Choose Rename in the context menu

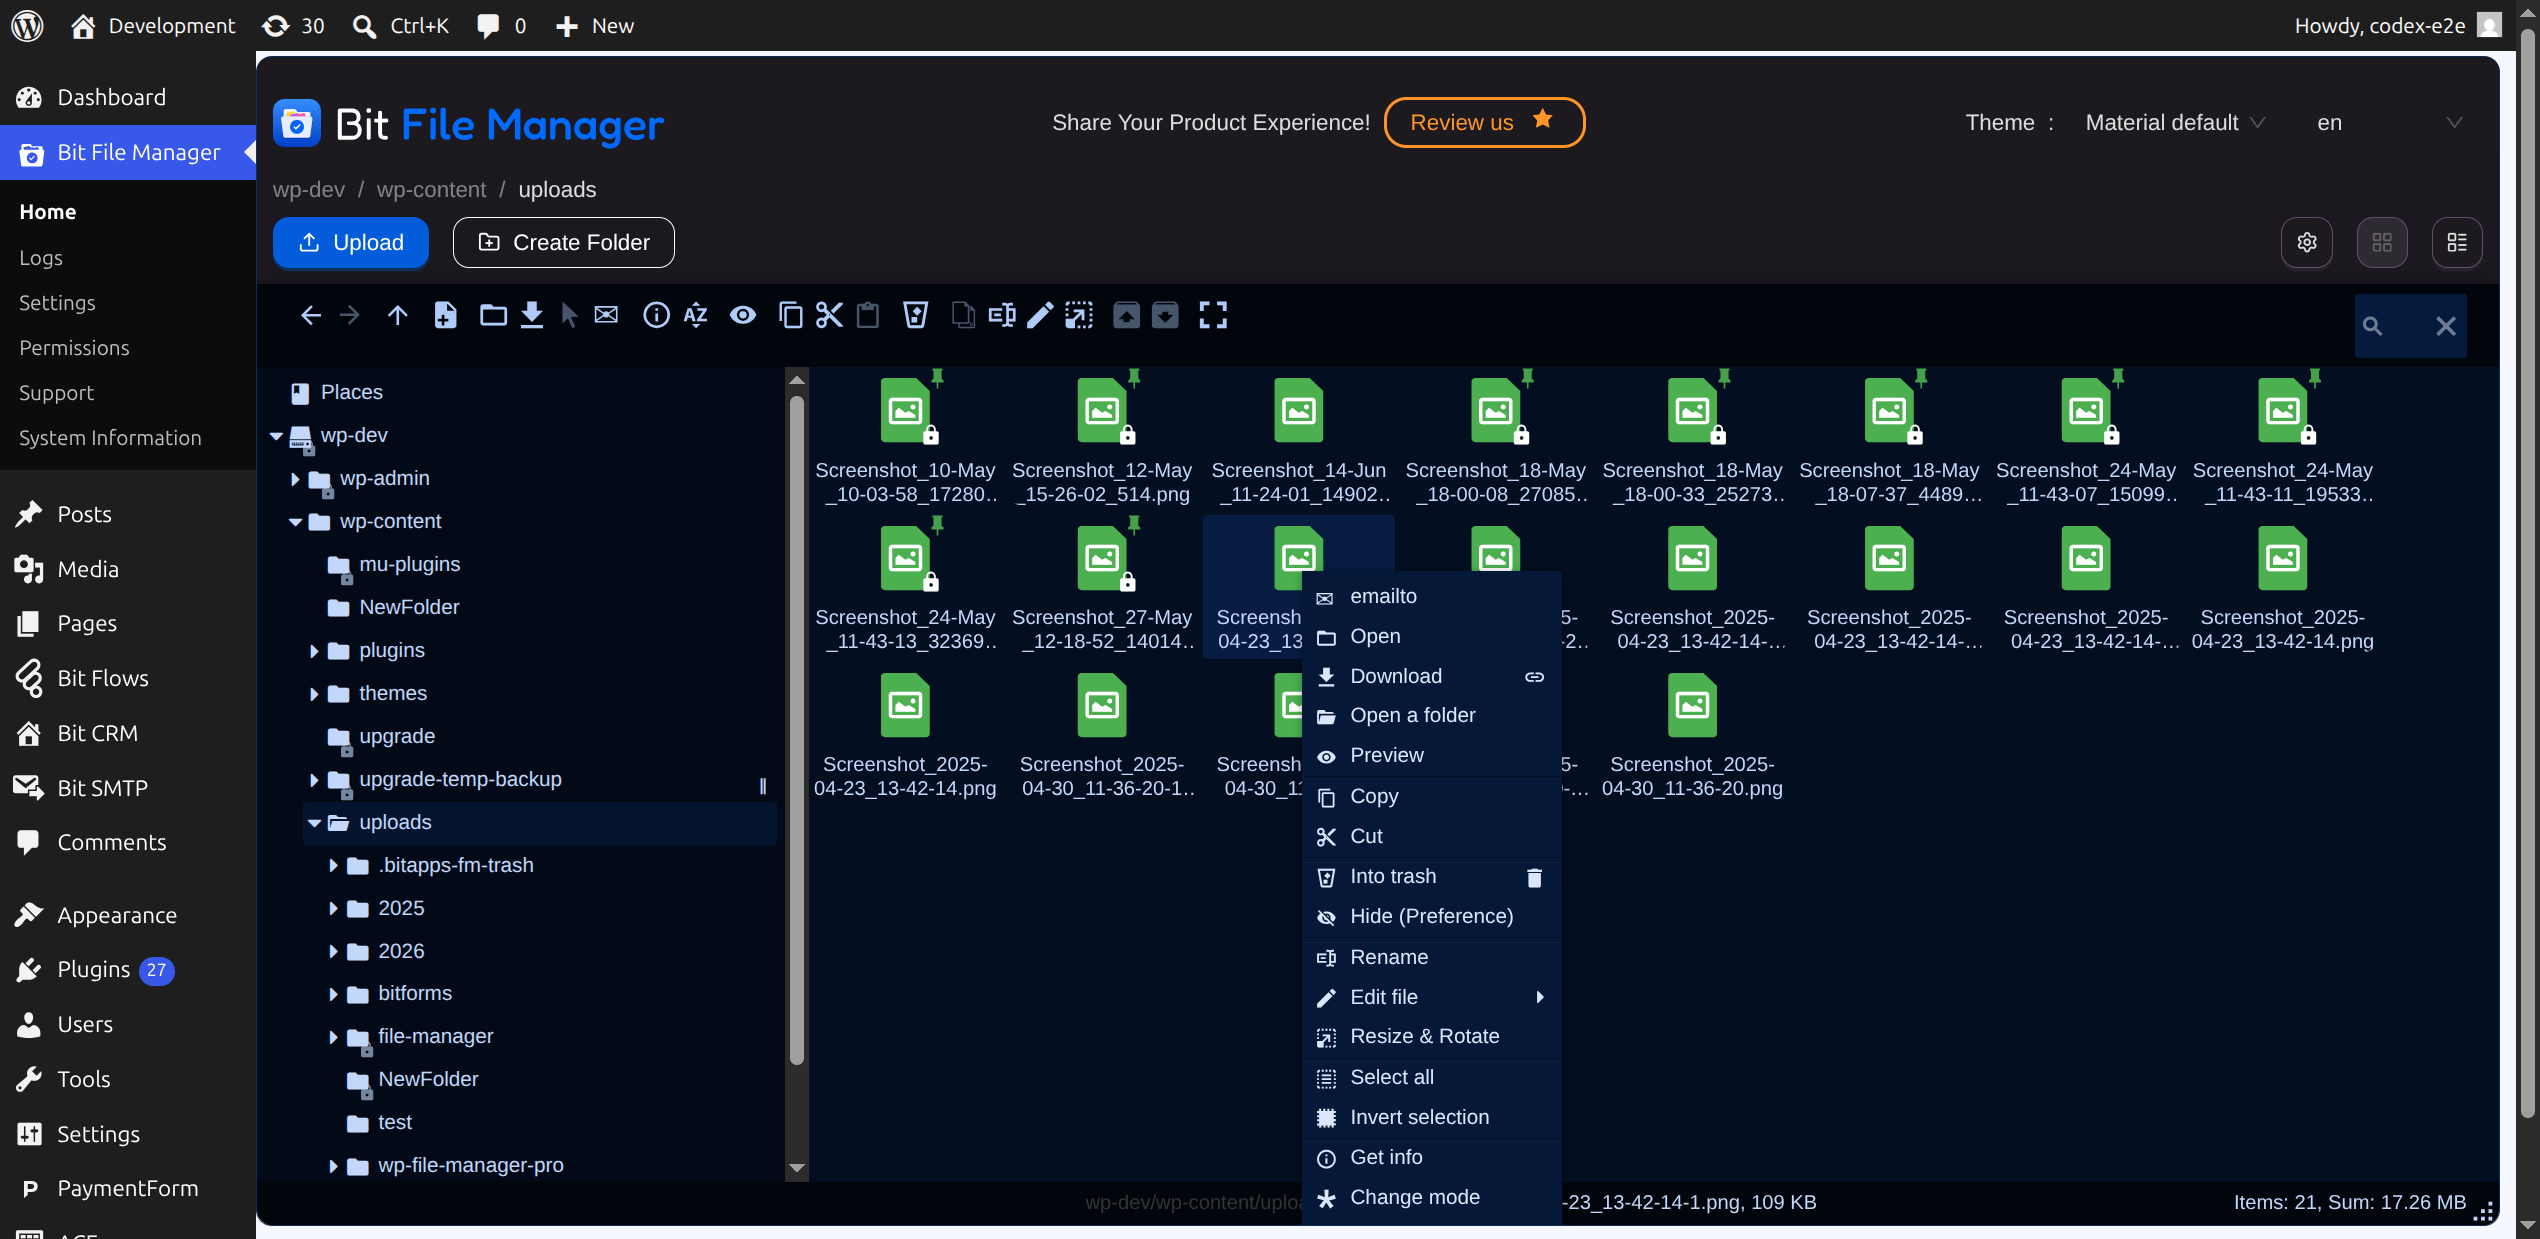[x=1432, y=958]
